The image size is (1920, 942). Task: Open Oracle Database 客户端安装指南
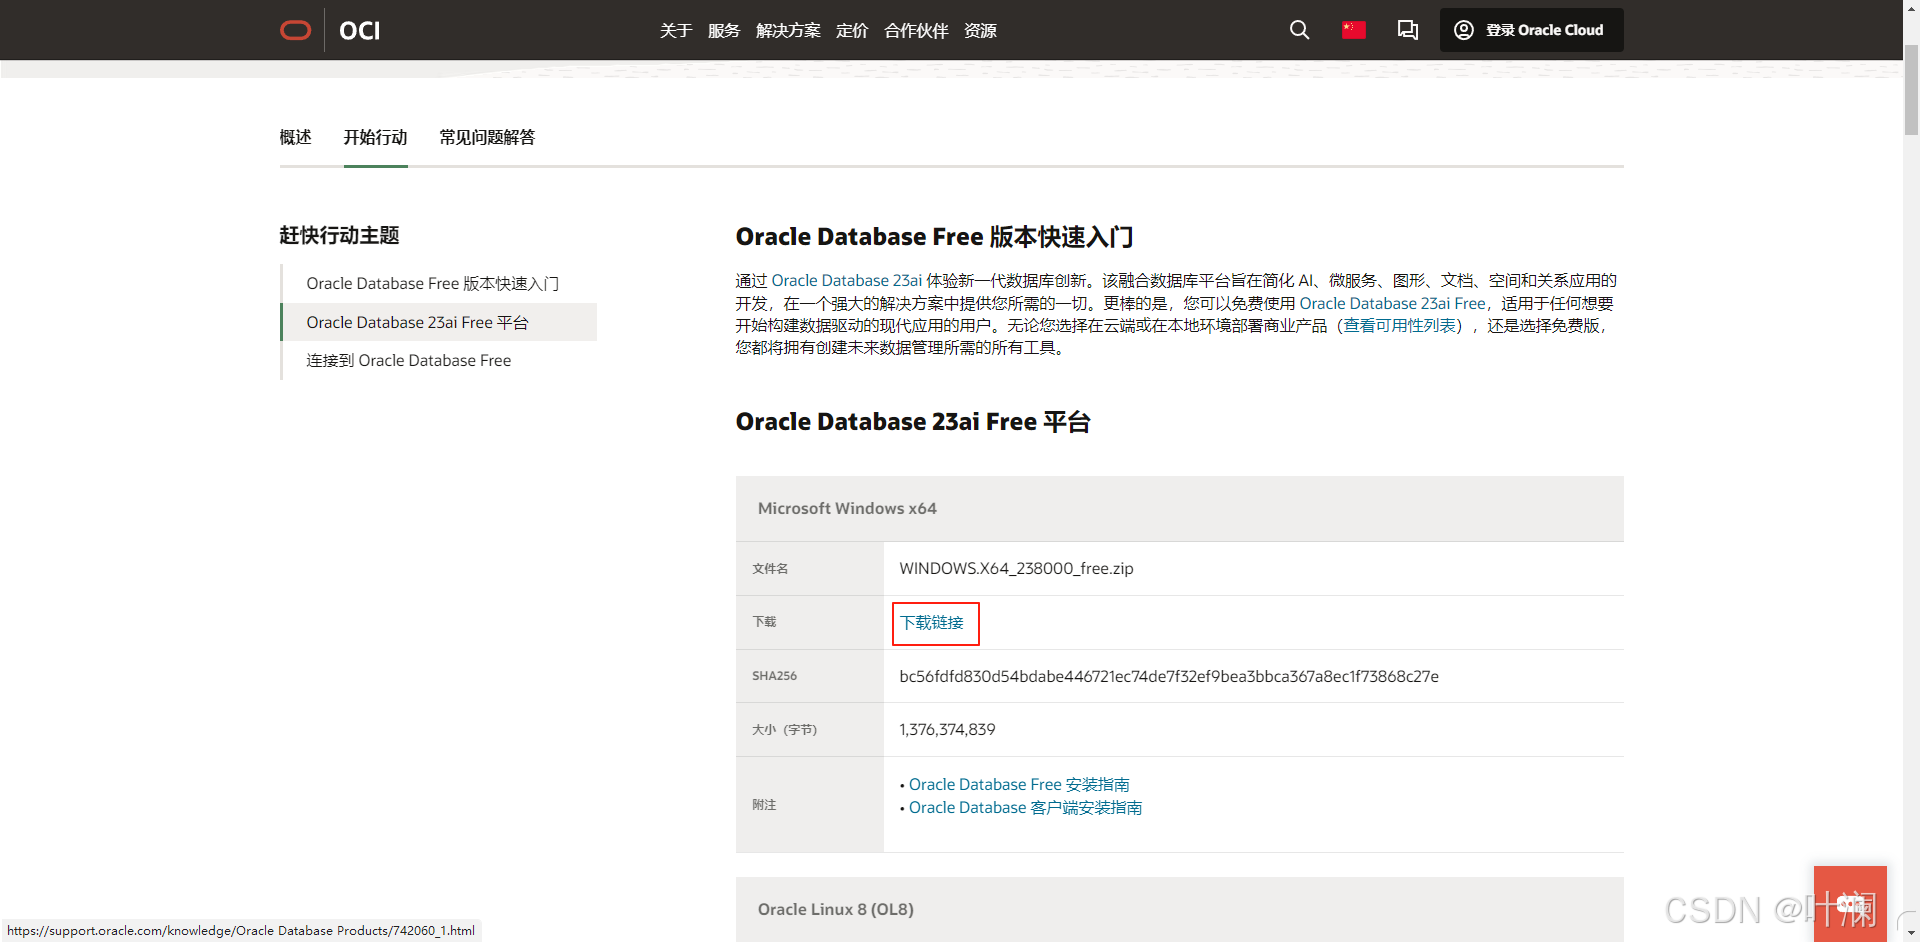(1025, 807)
